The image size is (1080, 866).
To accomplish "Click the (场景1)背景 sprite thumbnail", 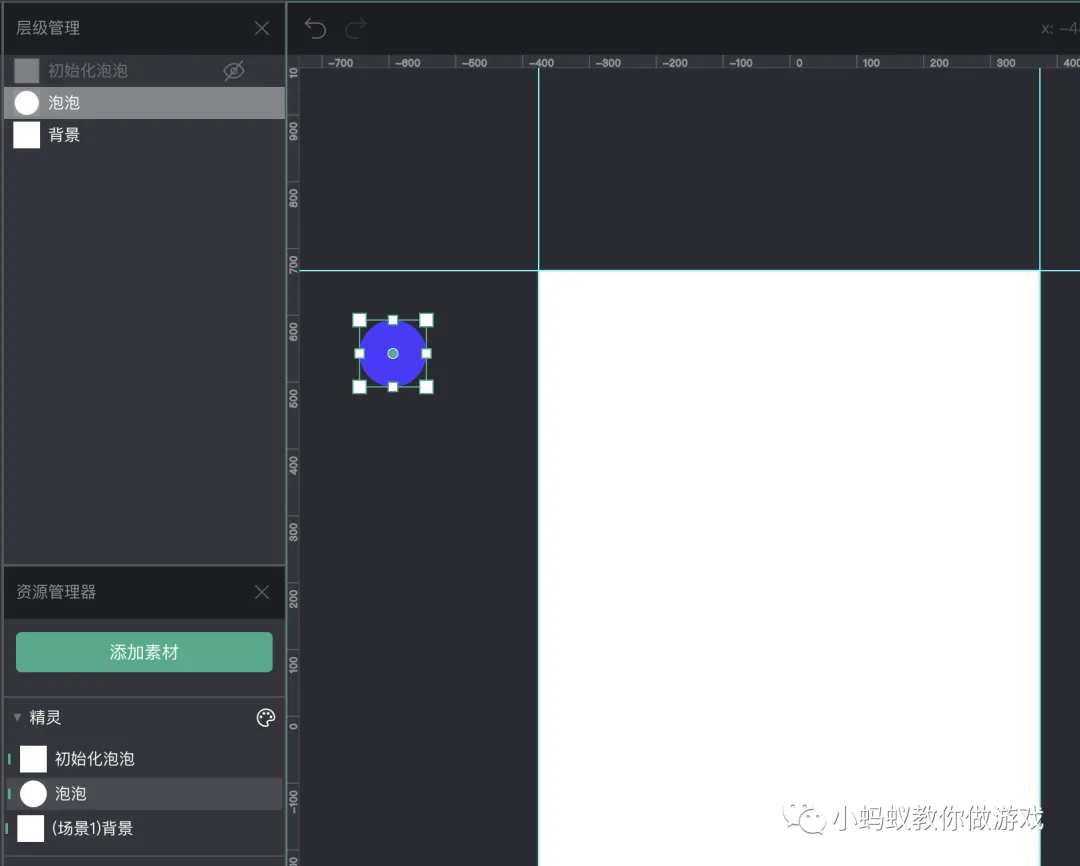I will tap(30, 828).
